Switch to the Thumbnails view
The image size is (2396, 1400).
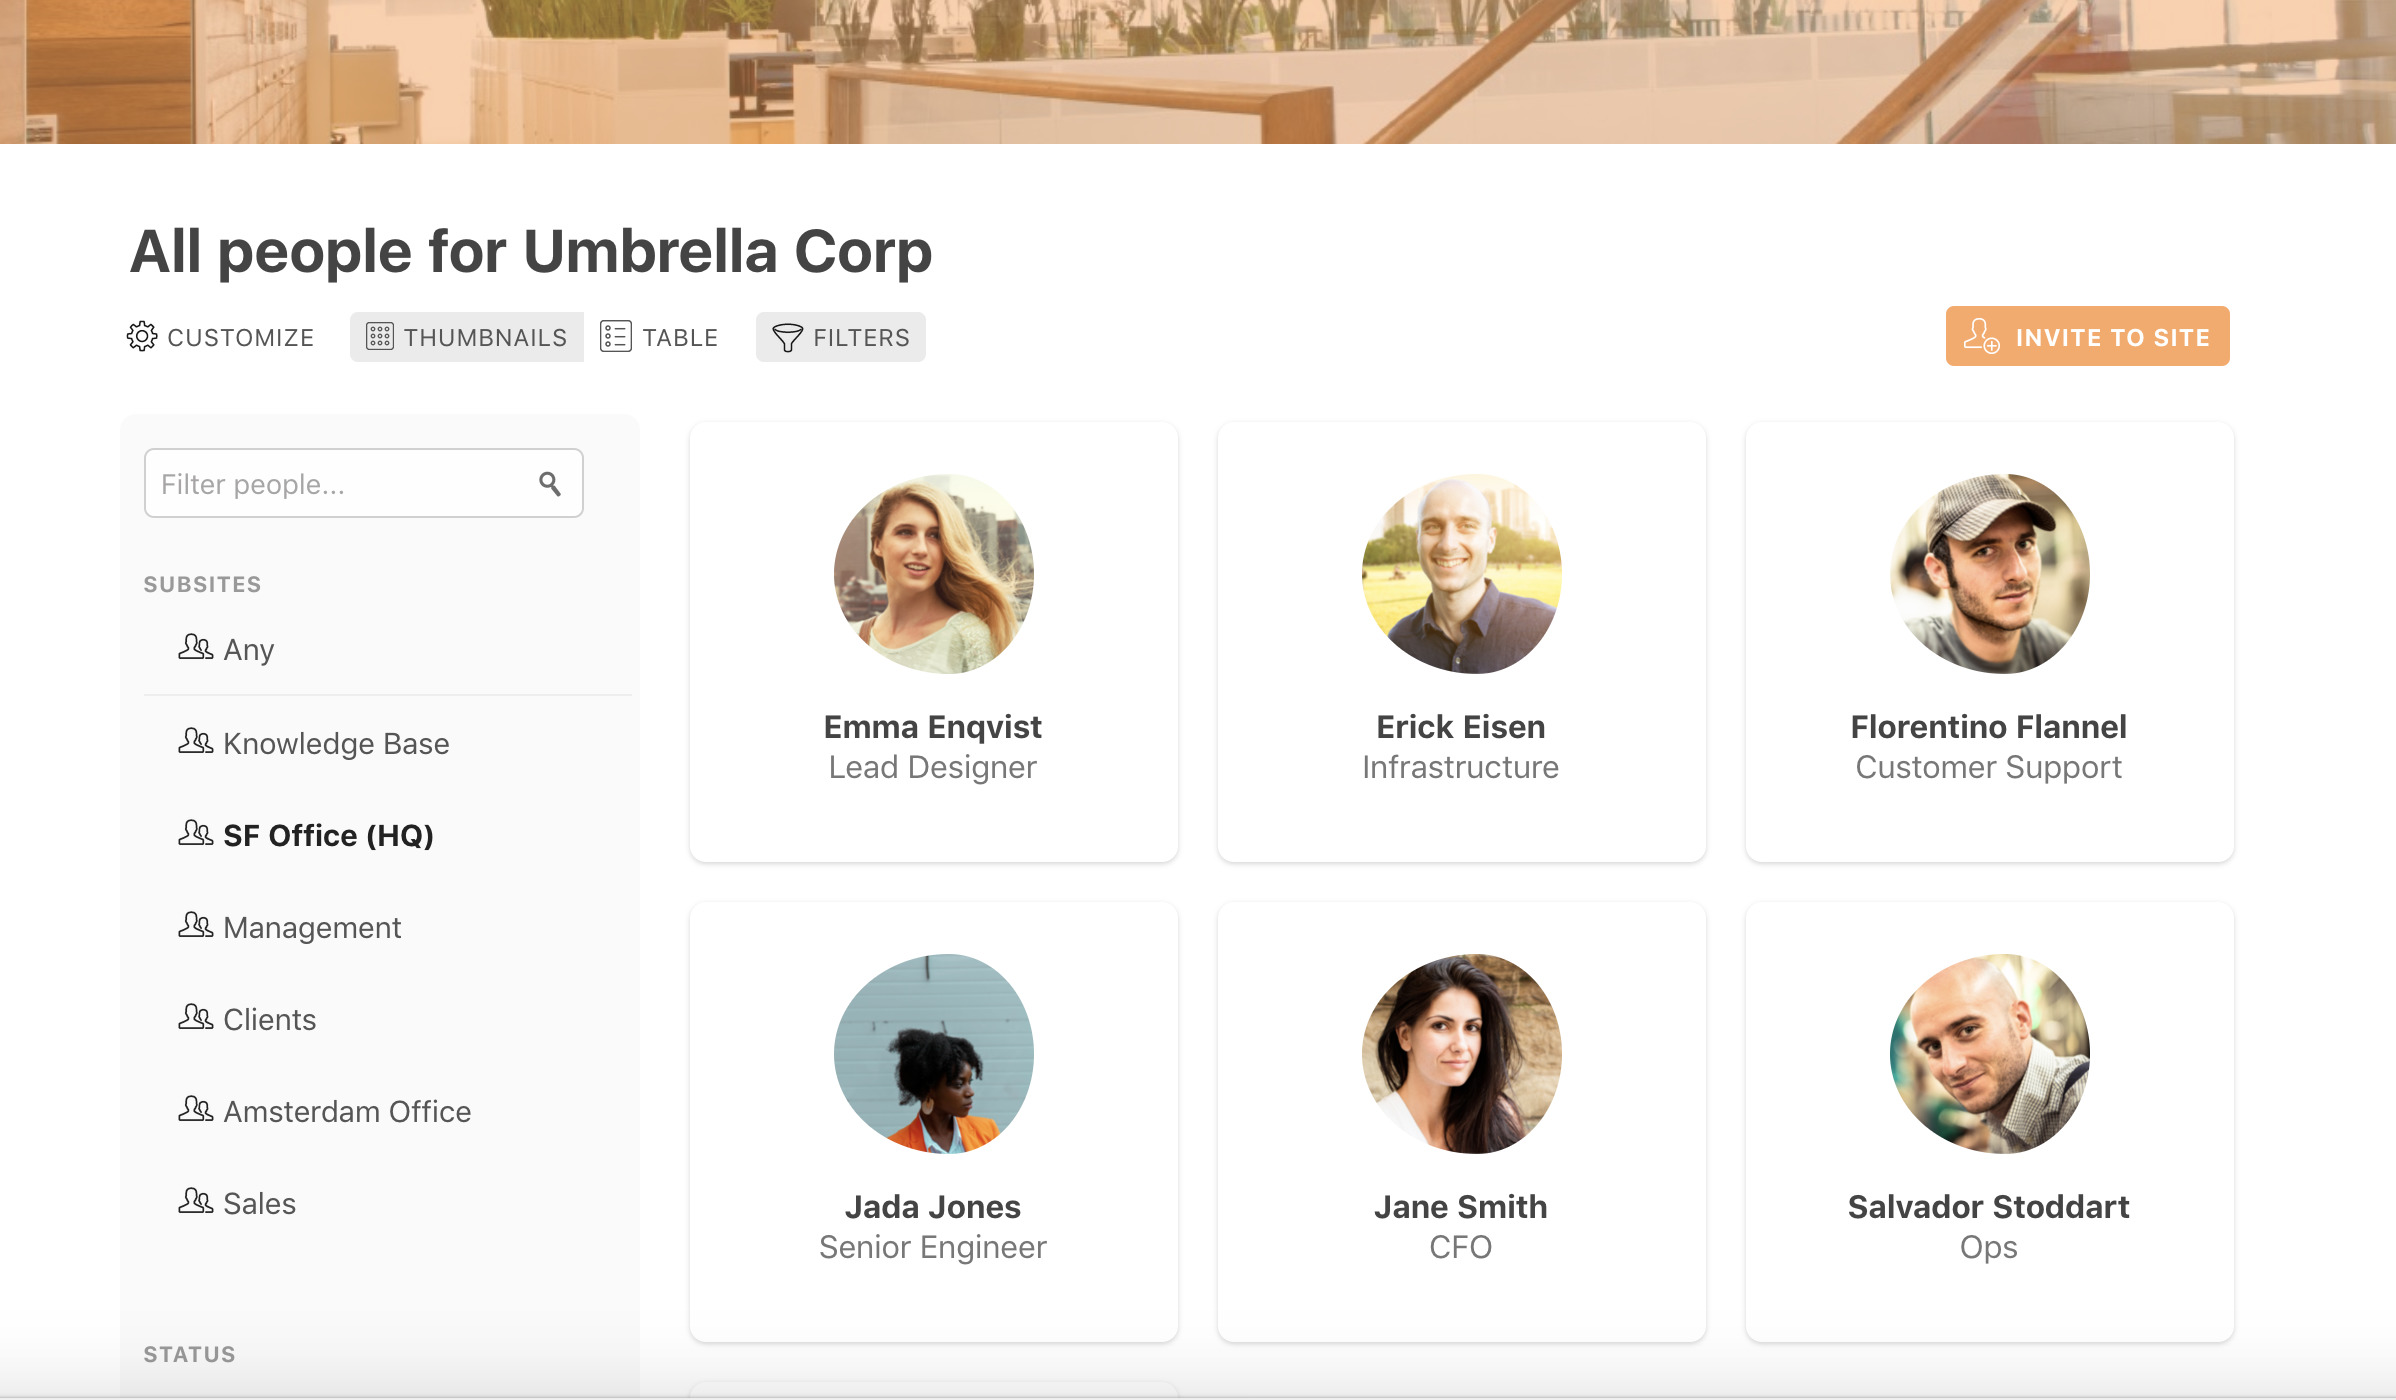(465, 337)
